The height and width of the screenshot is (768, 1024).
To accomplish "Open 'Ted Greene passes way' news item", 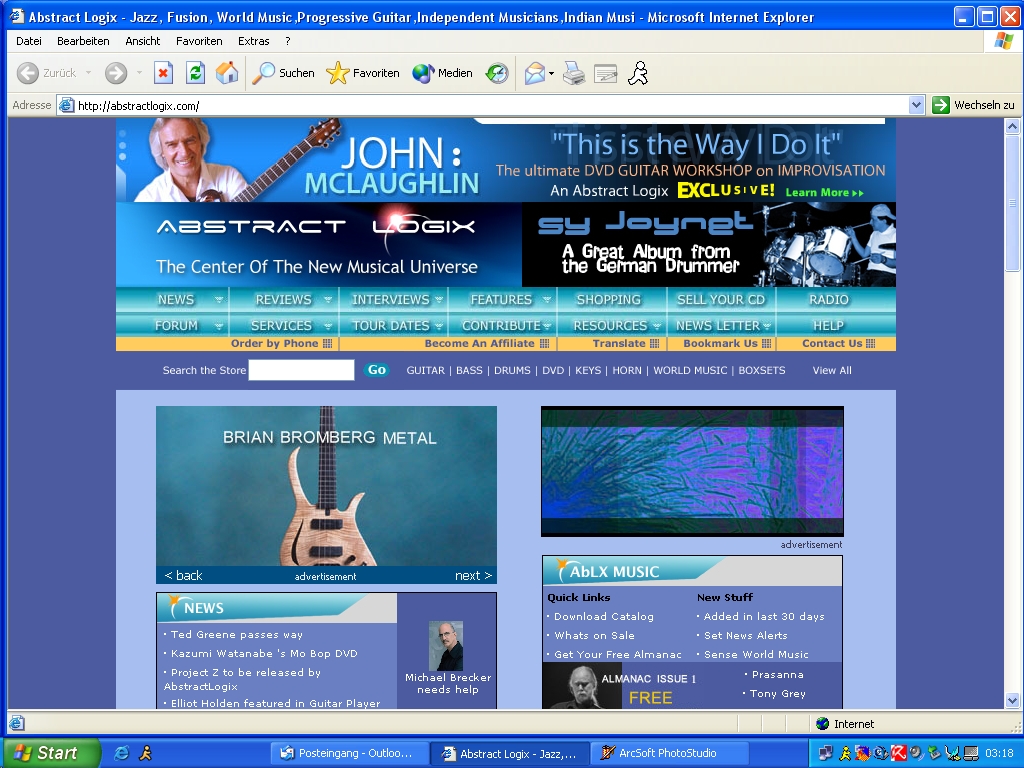I will [x=236, y=635].
